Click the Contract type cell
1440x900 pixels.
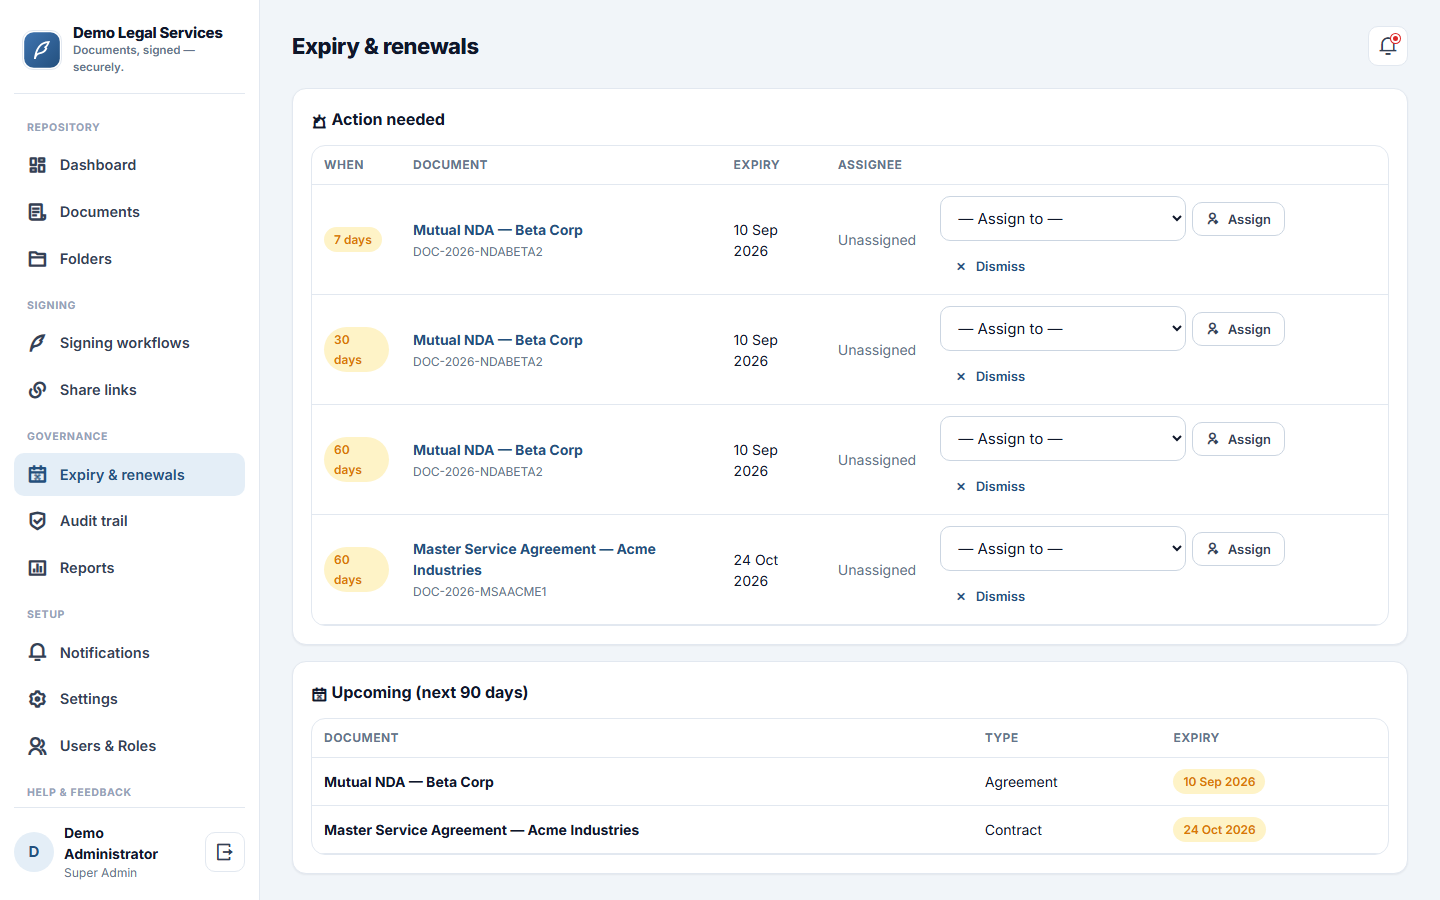click(1013, 830)
